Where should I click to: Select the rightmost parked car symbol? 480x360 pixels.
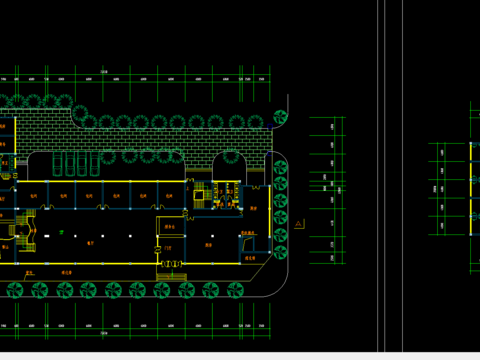click(94, 163)
